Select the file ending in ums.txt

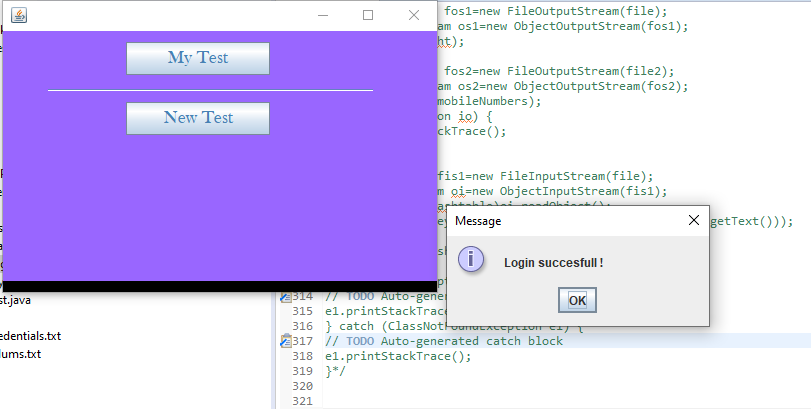20,354
